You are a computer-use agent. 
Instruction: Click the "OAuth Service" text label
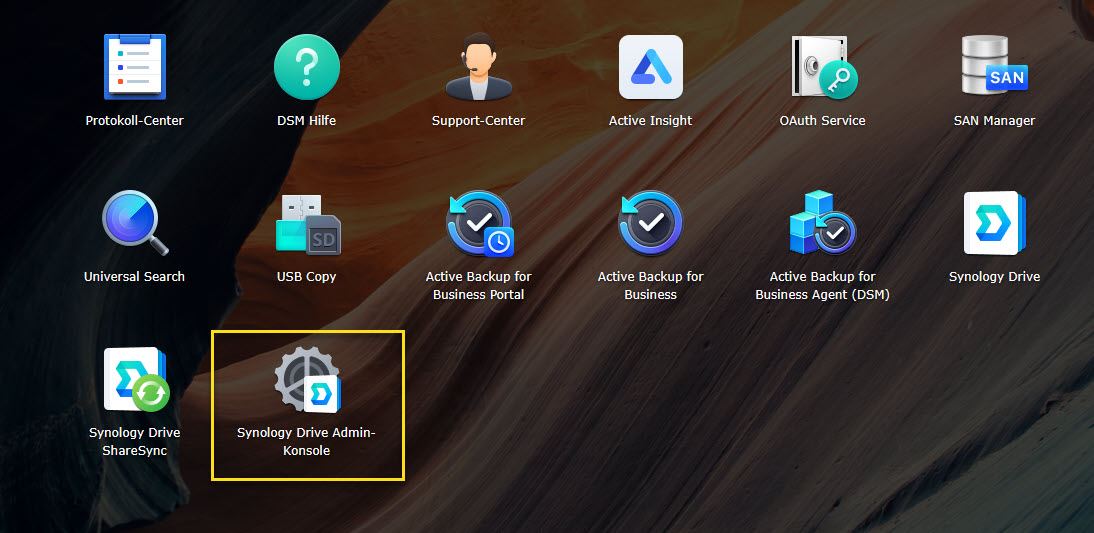pos(822,121)
